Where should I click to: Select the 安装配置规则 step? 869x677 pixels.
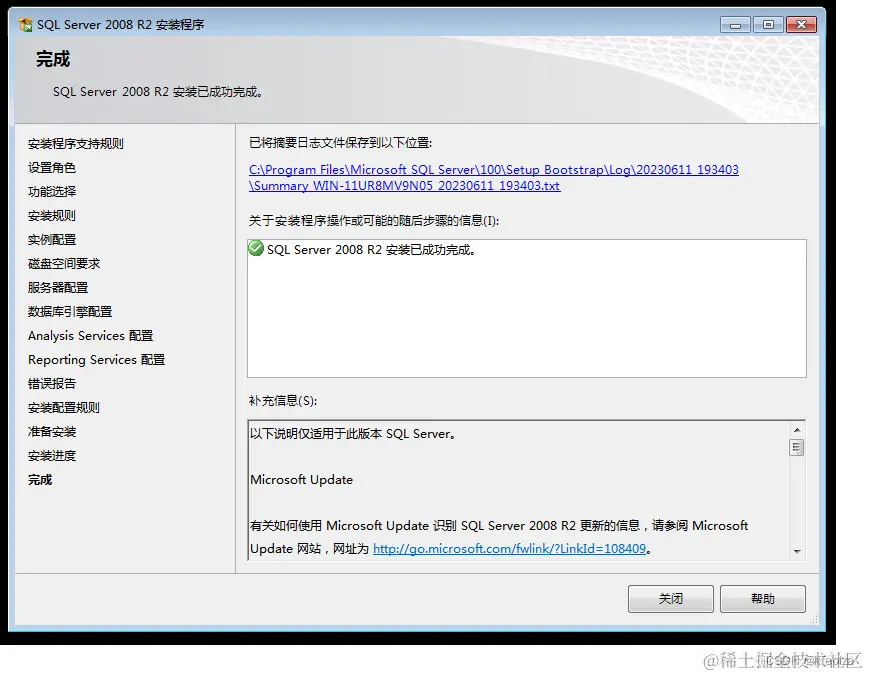[x=64, y=408]
